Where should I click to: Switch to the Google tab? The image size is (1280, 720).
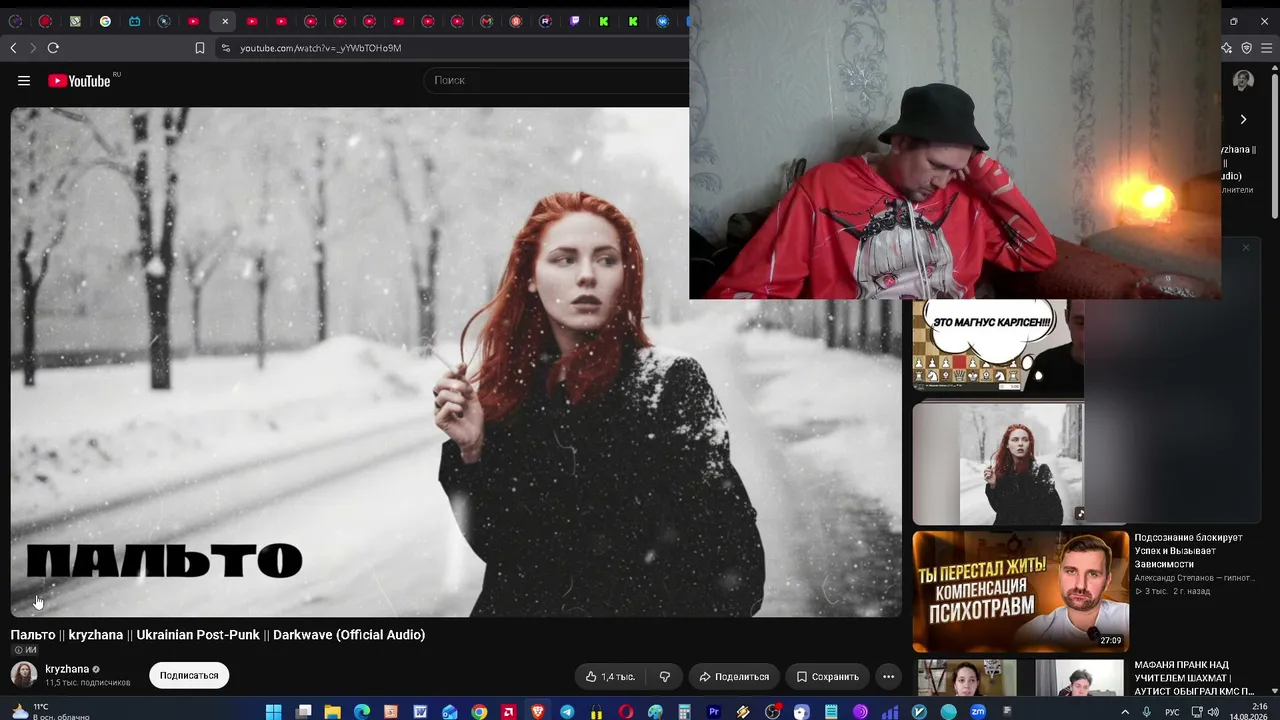[x=105, y=21]
